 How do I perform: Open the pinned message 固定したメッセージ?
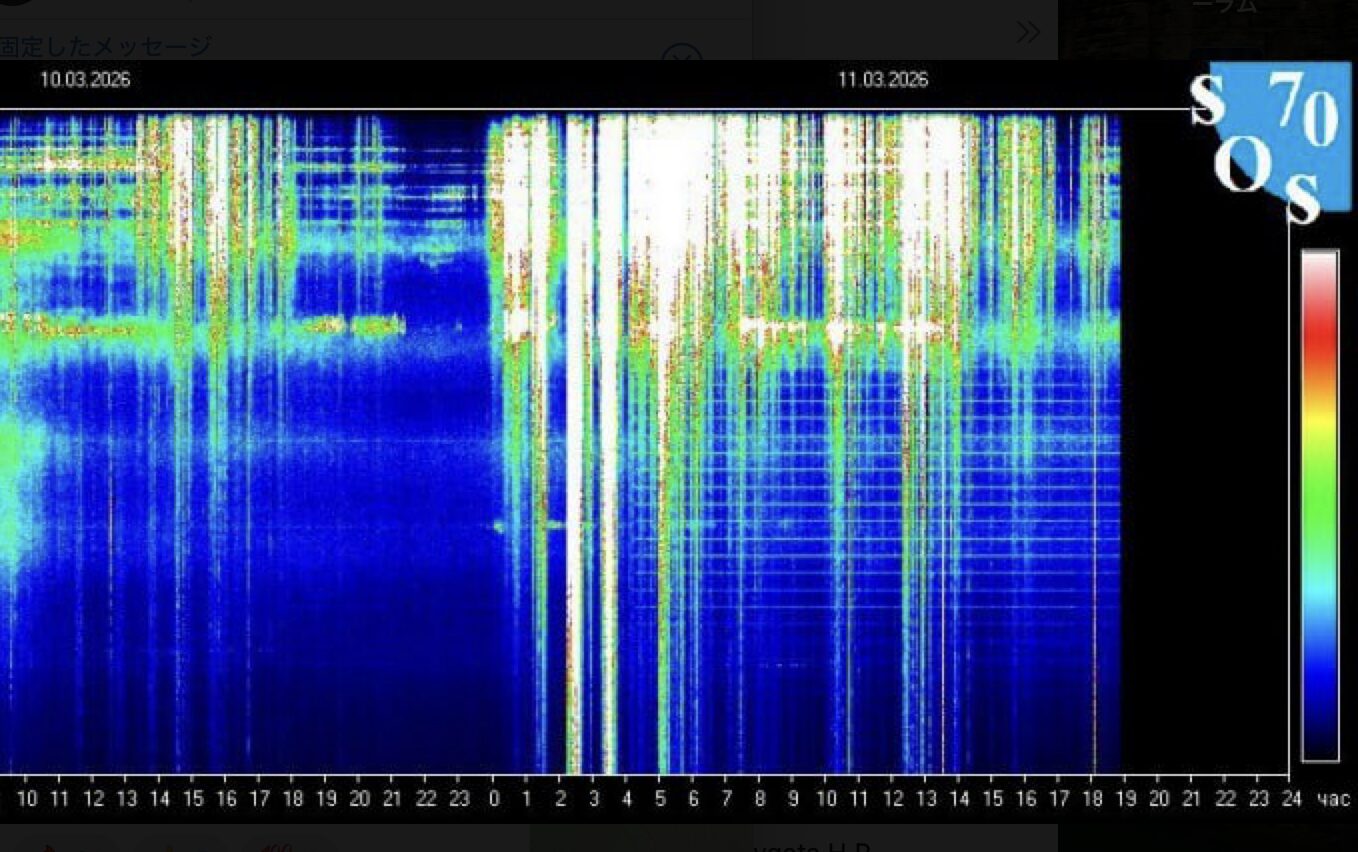tap(105, 46)
